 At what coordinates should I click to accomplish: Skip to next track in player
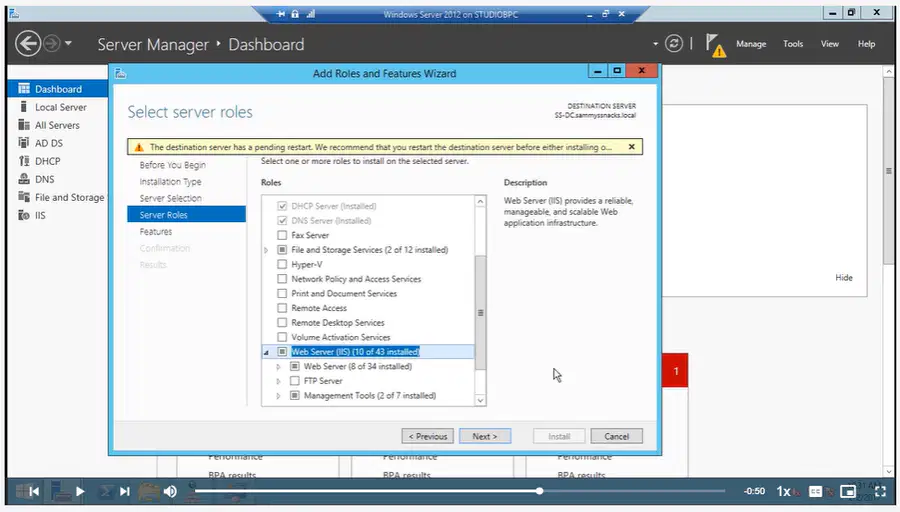coord(125,491)
